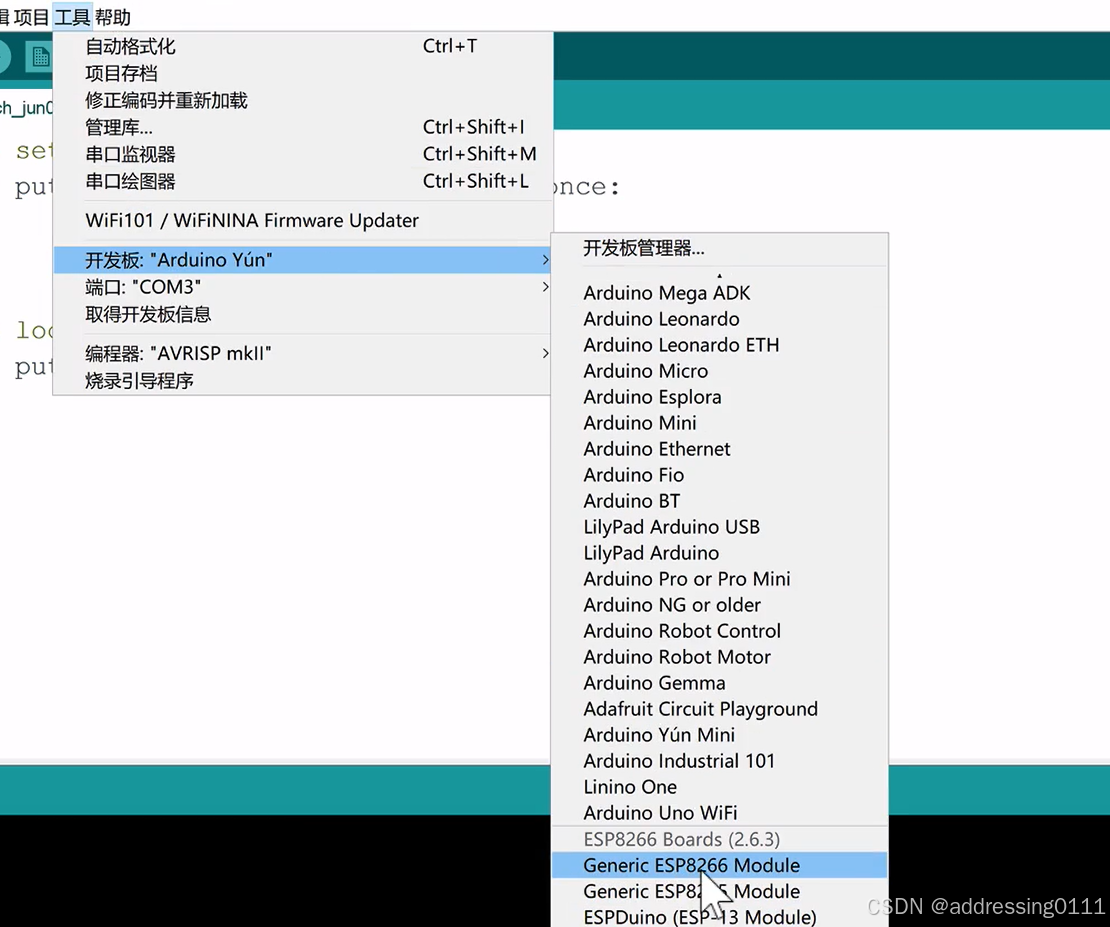Launch WiFi101 / WiFiNINA Firmware Updater
Screen dimensions: 1110x927
click(x=303, y=221)
